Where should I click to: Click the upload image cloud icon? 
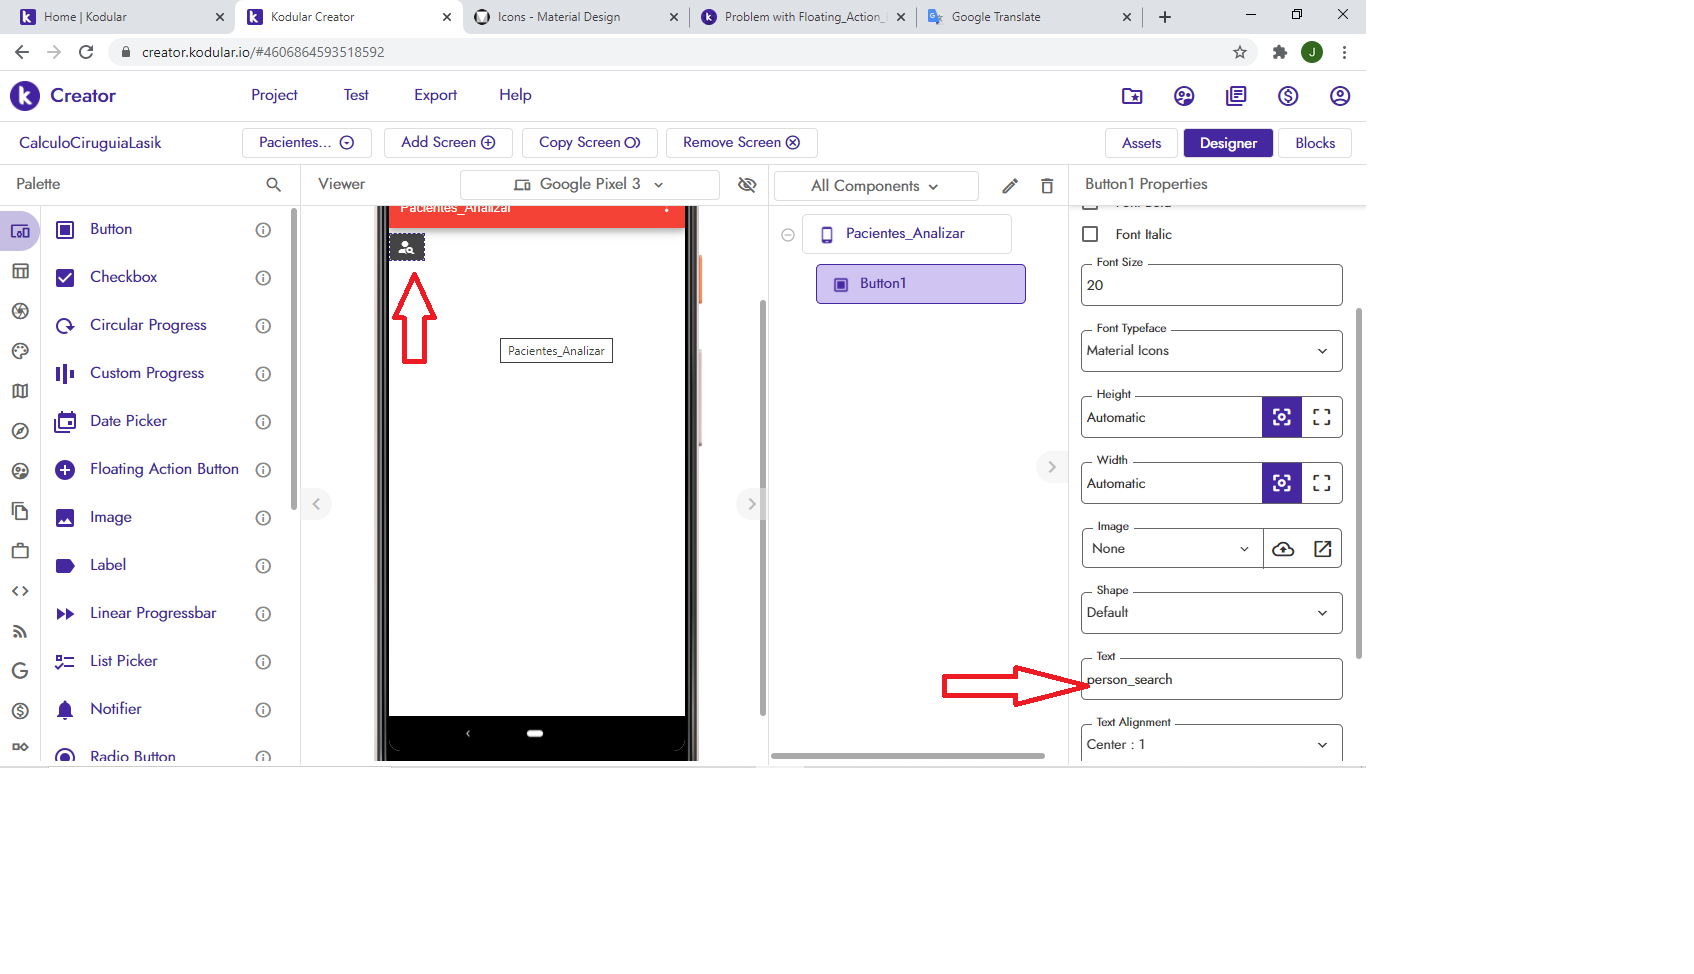(x=1283, y=549)
